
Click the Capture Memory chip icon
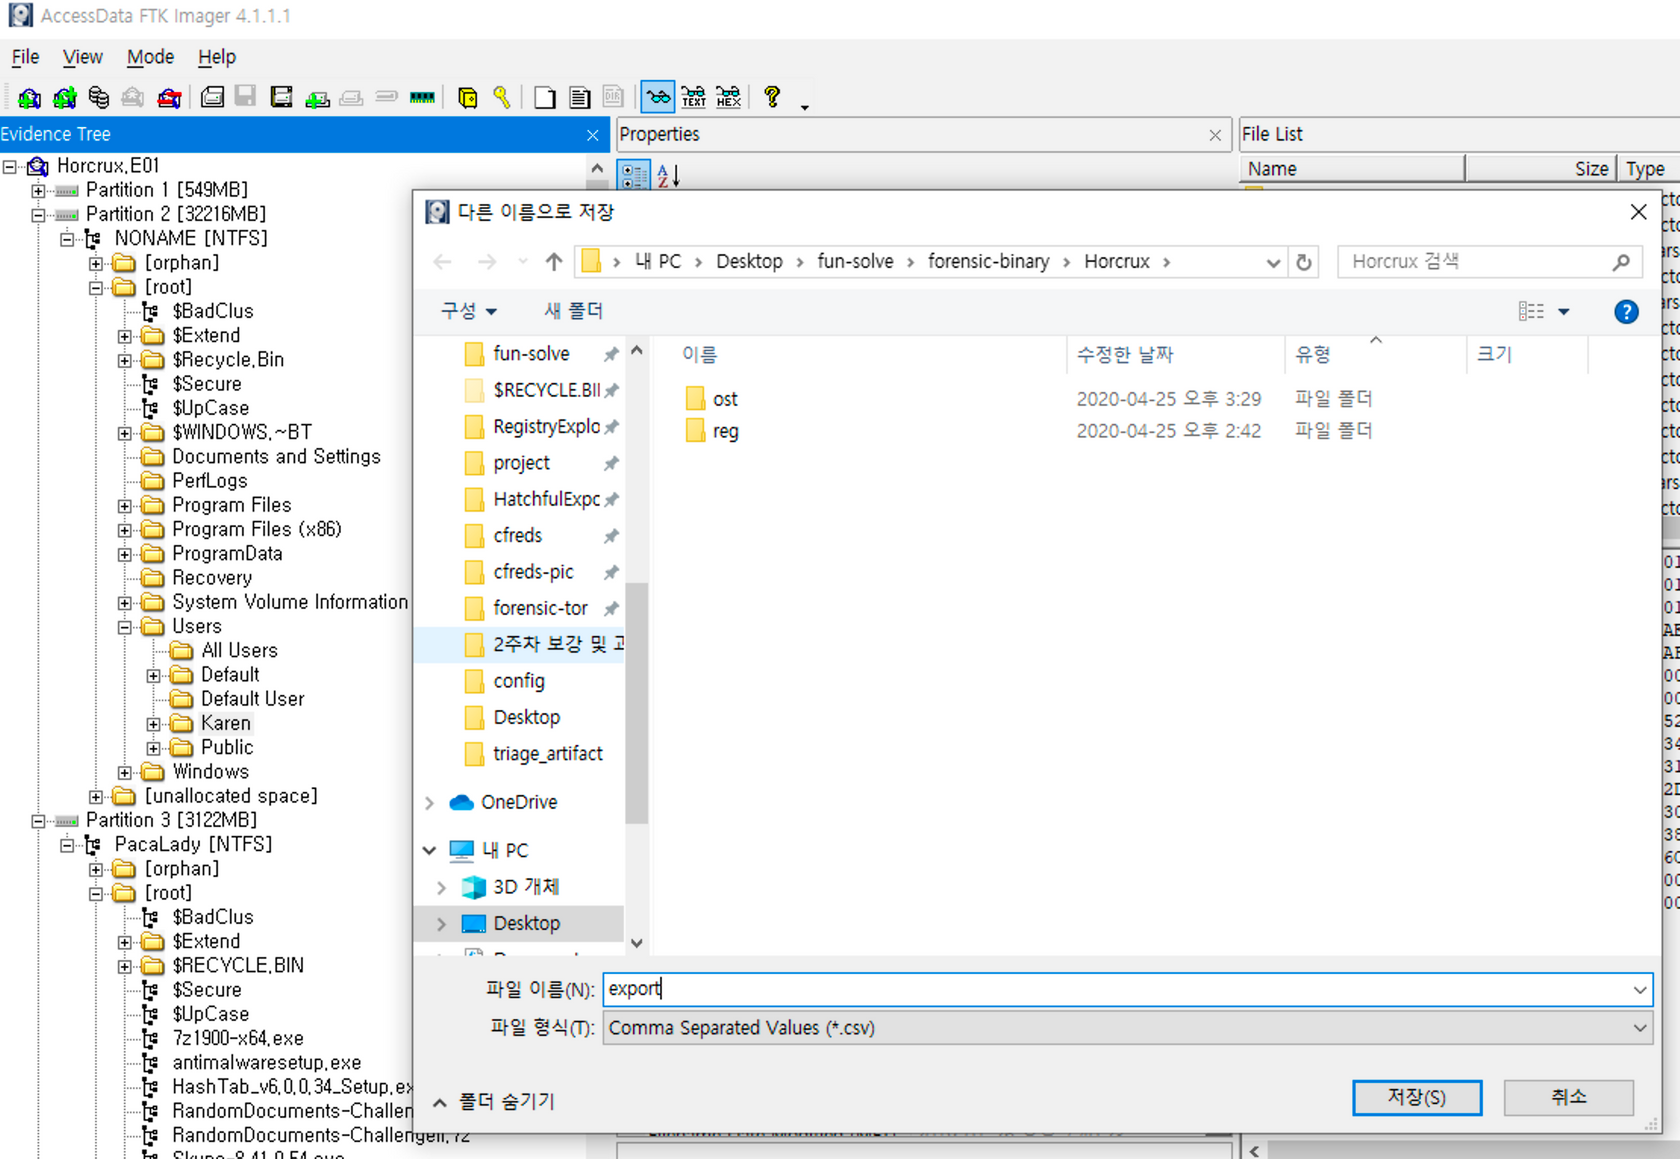point(422,97)
